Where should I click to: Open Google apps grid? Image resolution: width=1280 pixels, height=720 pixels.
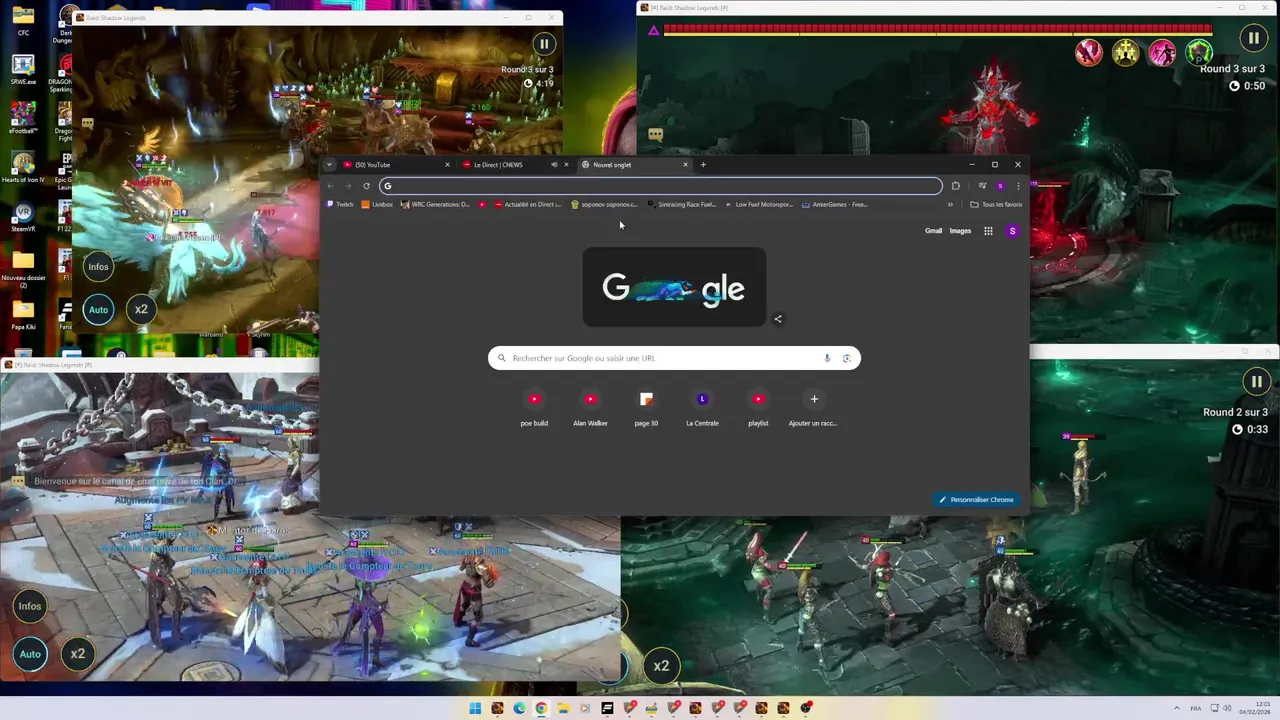click(x=988, y=231)
